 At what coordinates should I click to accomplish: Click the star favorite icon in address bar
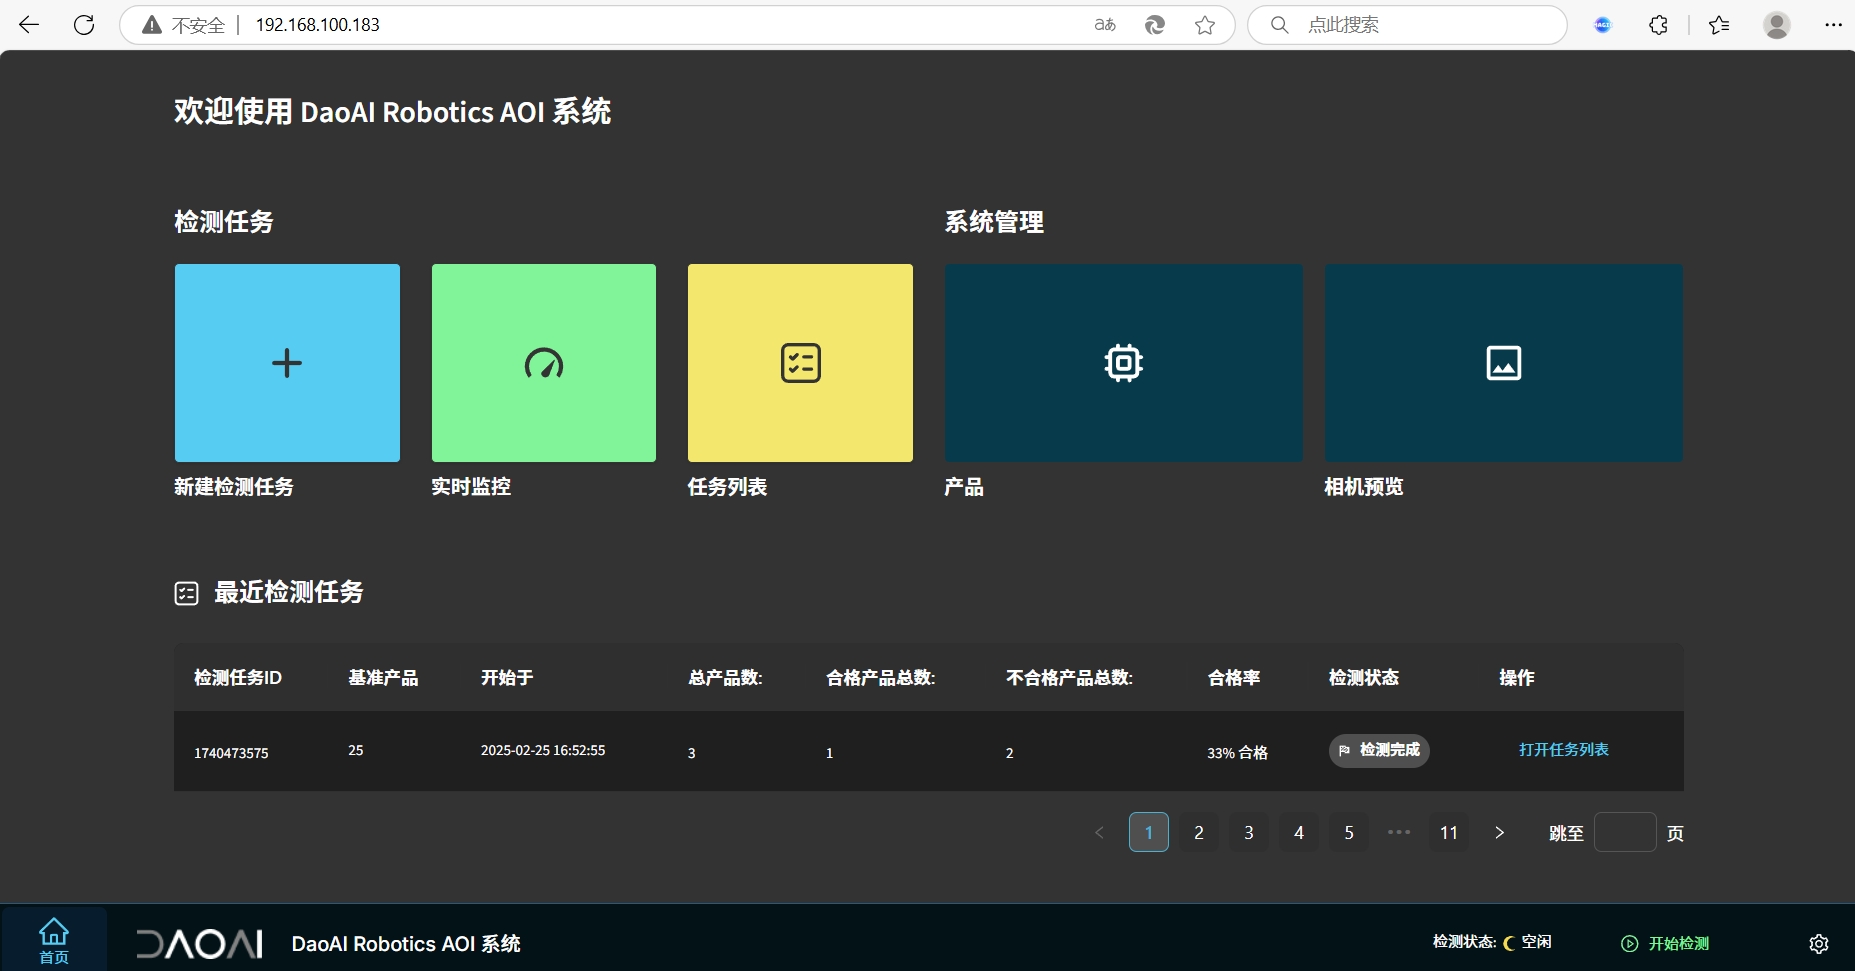click(x=1205, y=25)
